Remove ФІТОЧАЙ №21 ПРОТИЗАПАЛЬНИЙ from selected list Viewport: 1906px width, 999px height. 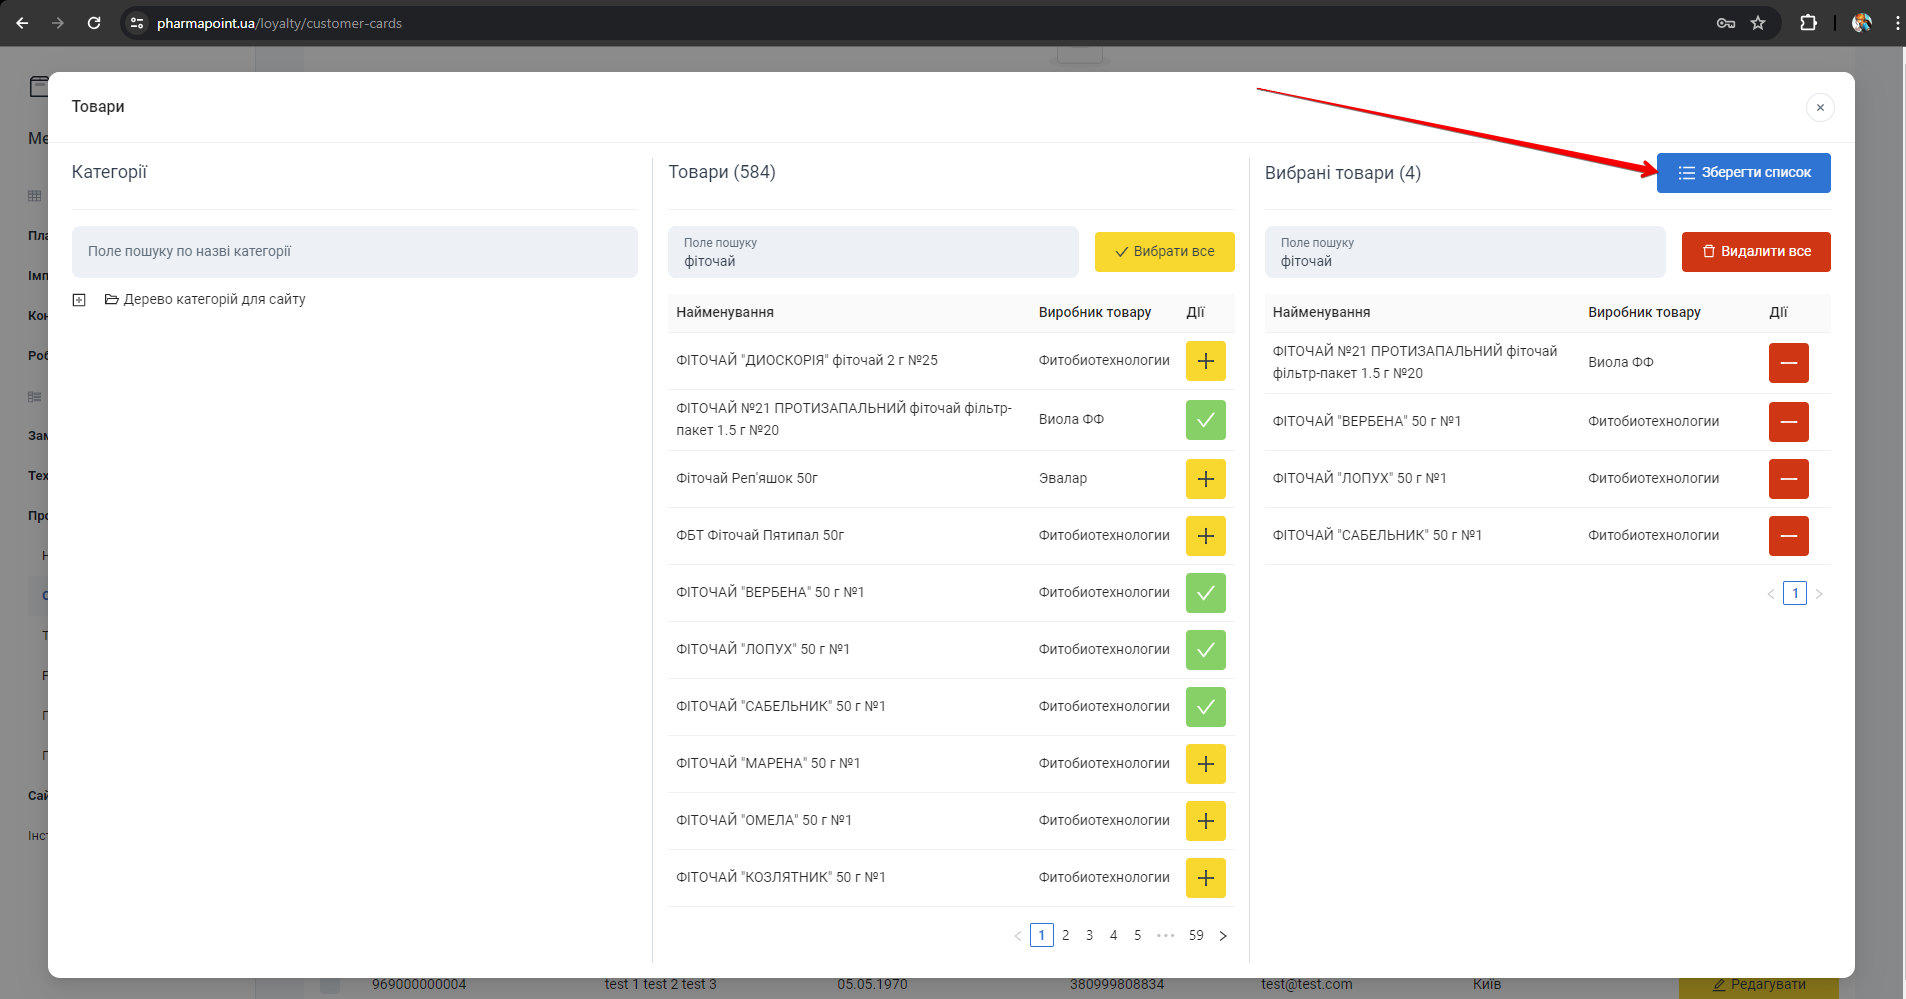tap(1788, 363)
